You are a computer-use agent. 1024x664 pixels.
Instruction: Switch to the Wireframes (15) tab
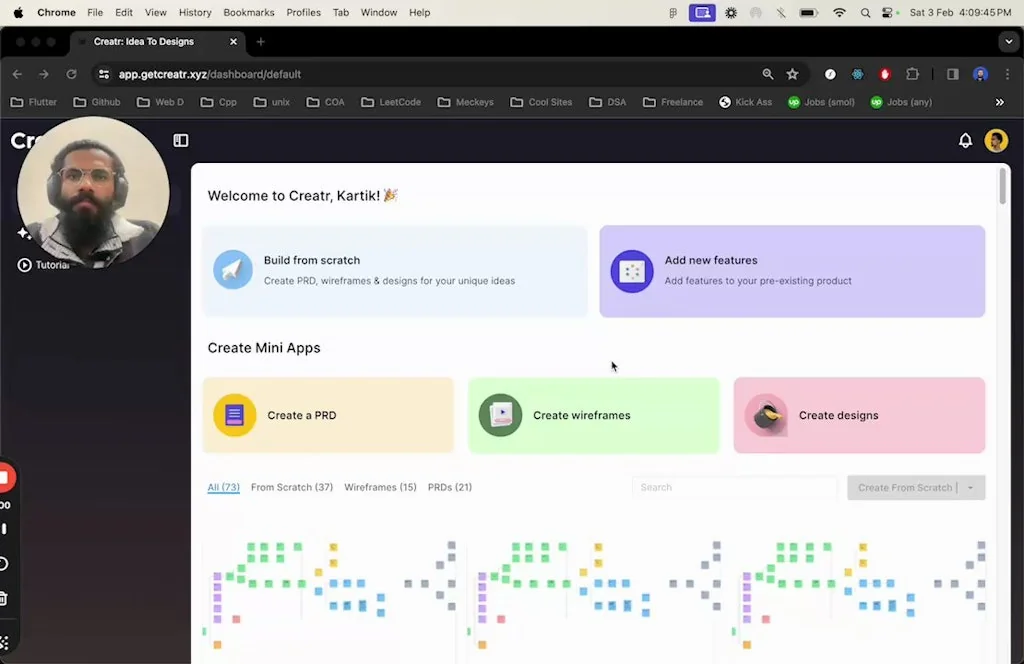tap(380, 487)
